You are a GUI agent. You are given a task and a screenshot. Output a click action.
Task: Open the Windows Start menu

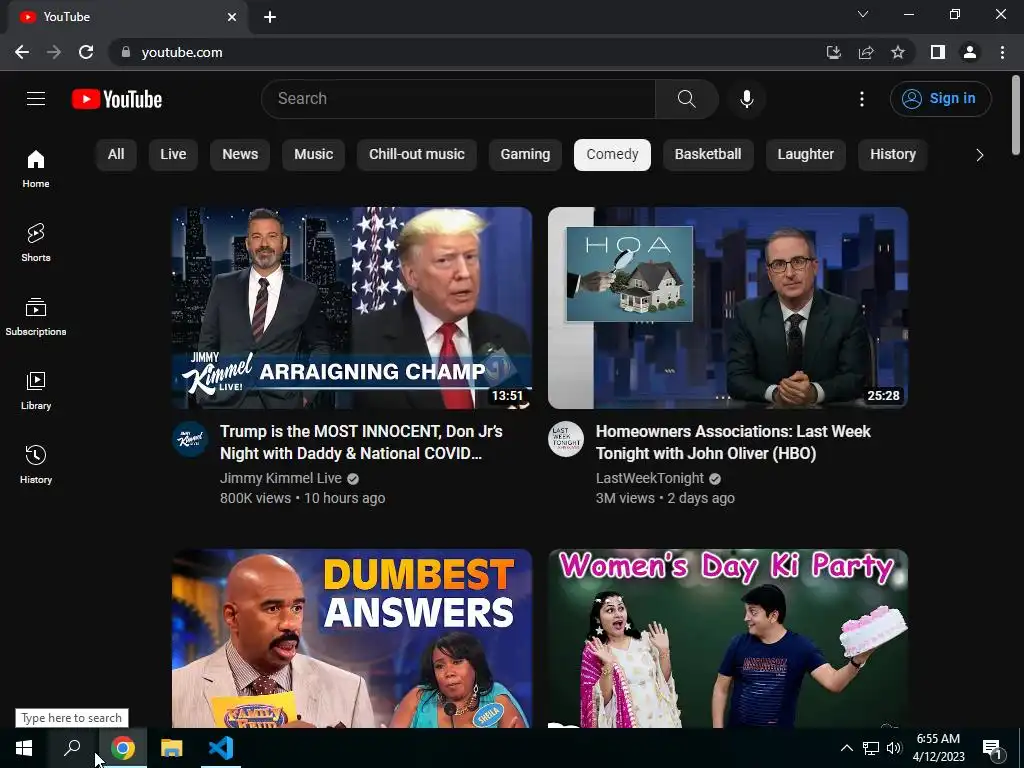point(24,748)
